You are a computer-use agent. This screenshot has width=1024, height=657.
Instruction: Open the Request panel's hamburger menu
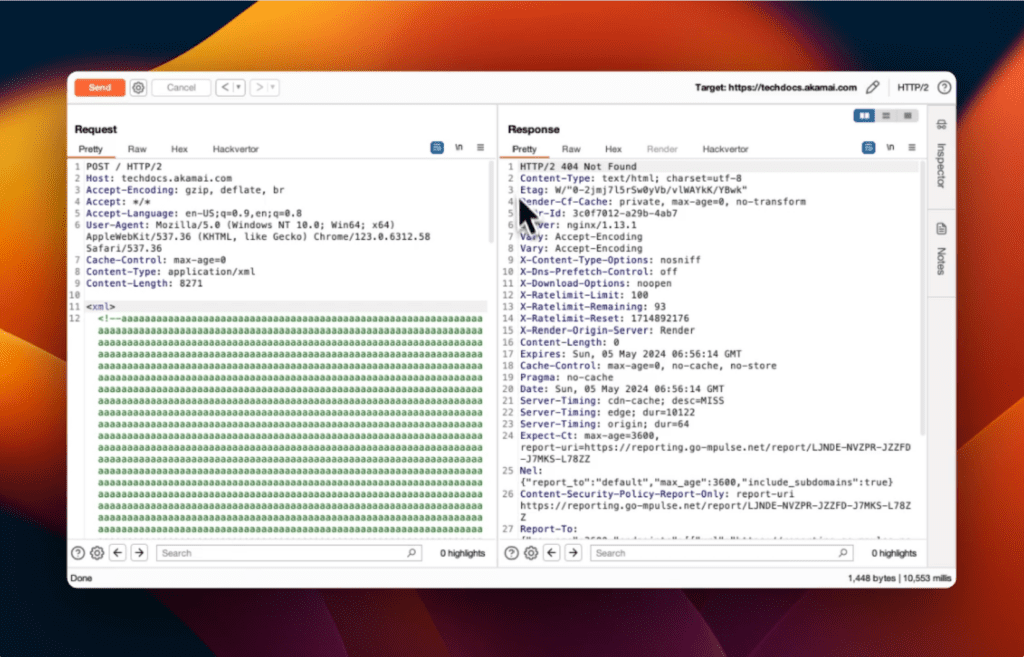click(x=480, y=148)
